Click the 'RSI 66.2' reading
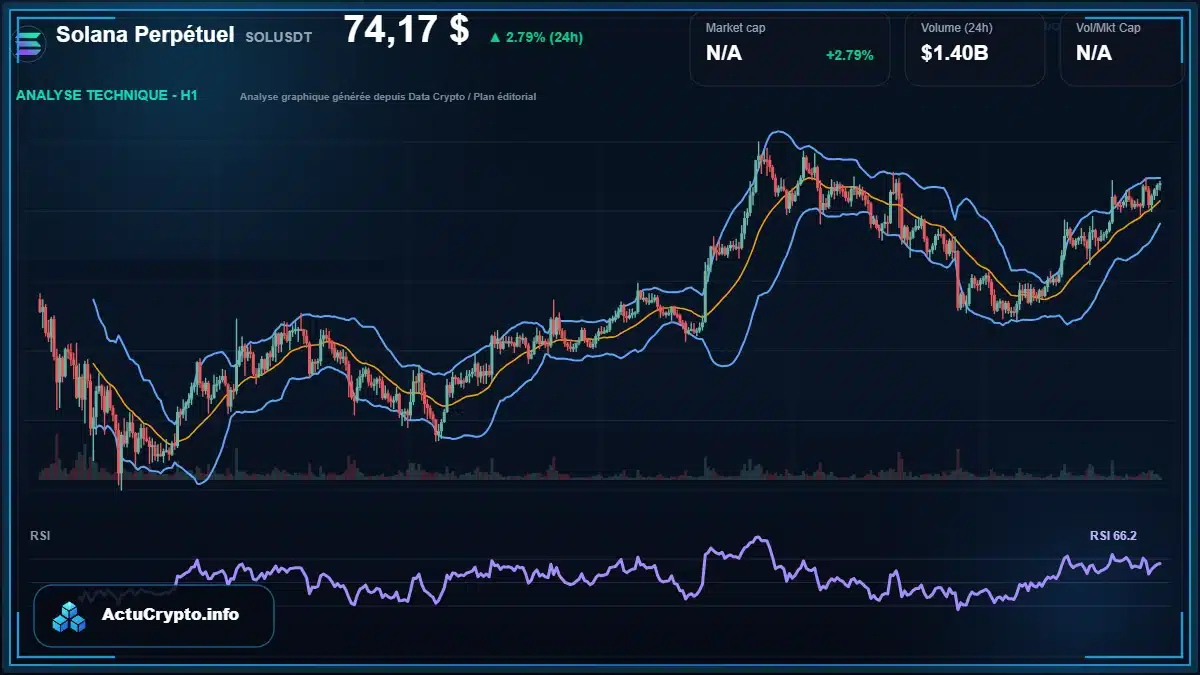 (1113, 536)
